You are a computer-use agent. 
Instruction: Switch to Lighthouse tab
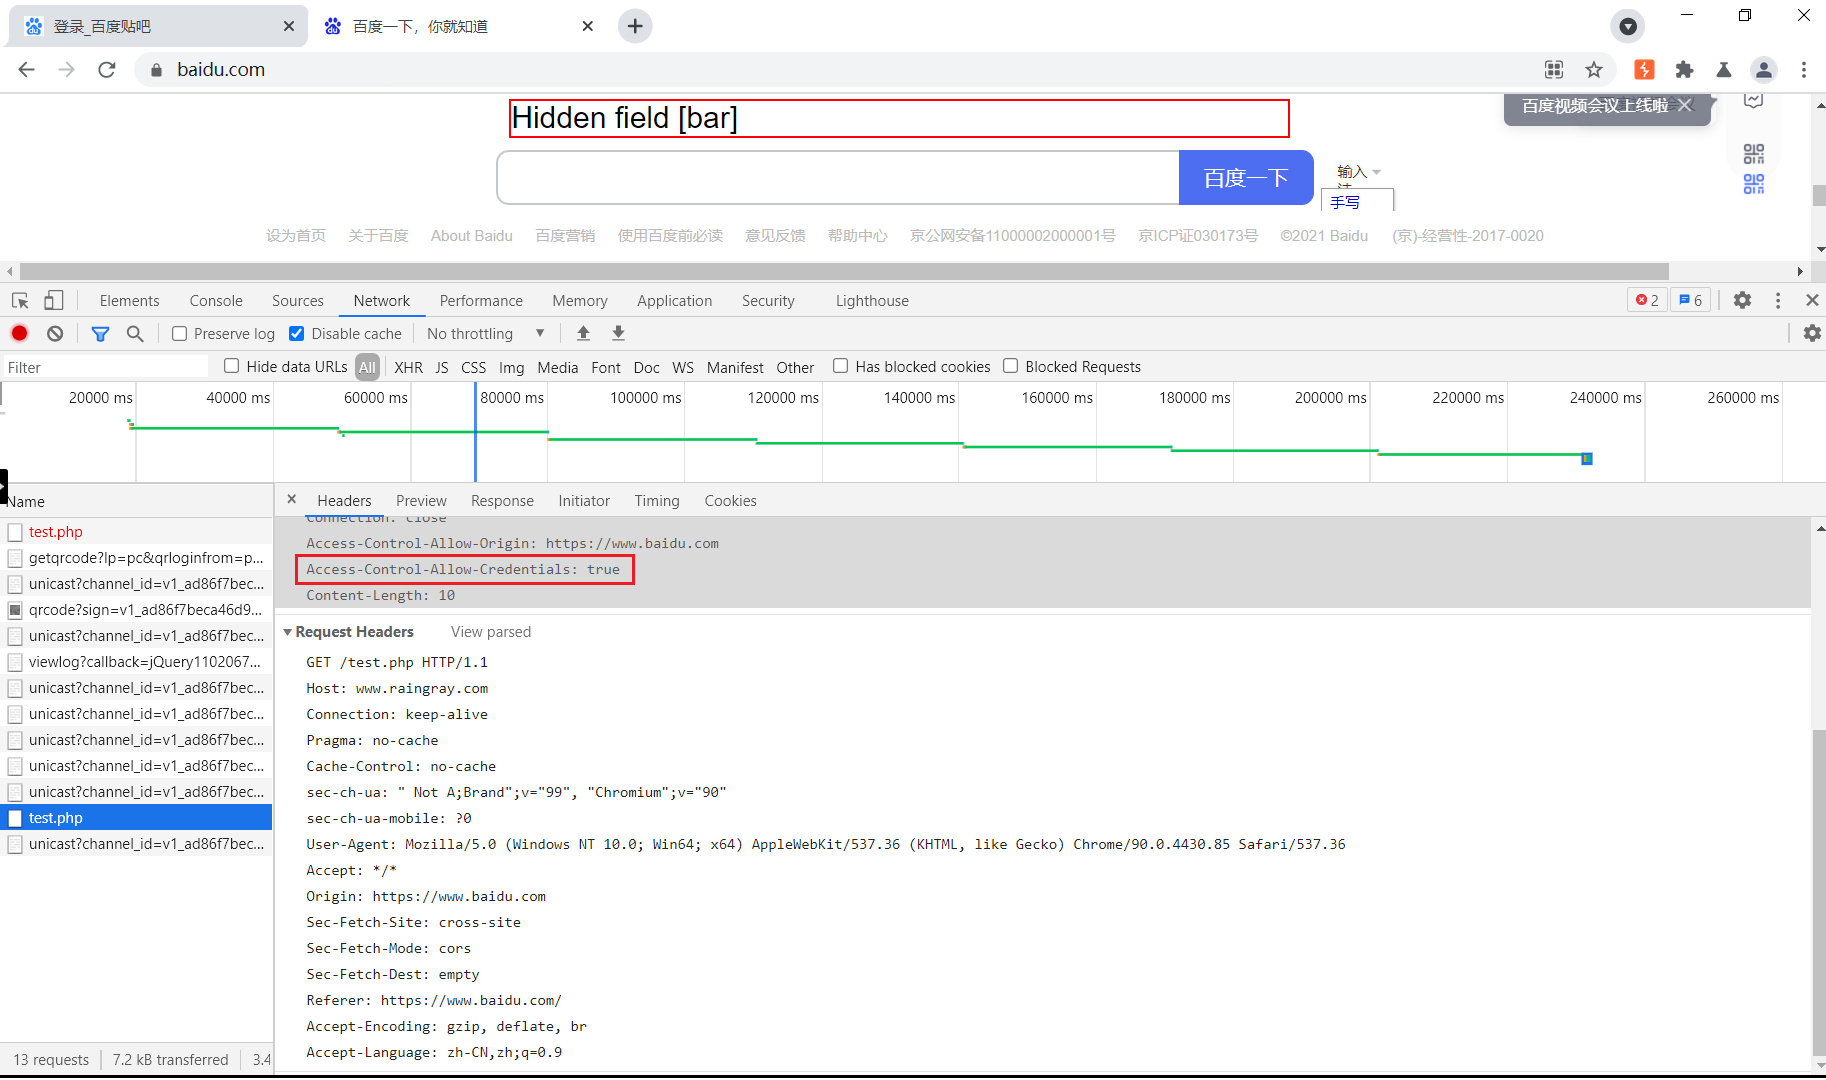click(x=872, y=300)
